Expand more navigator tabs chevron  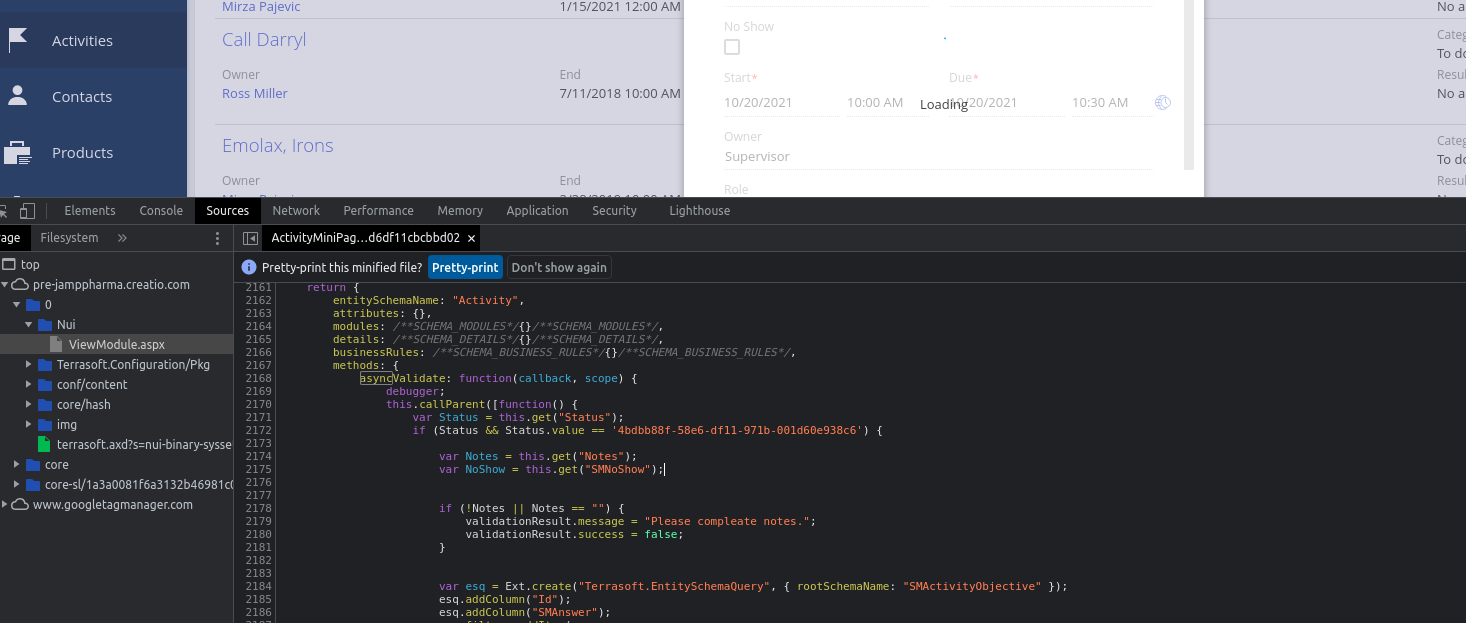(122, 238)
